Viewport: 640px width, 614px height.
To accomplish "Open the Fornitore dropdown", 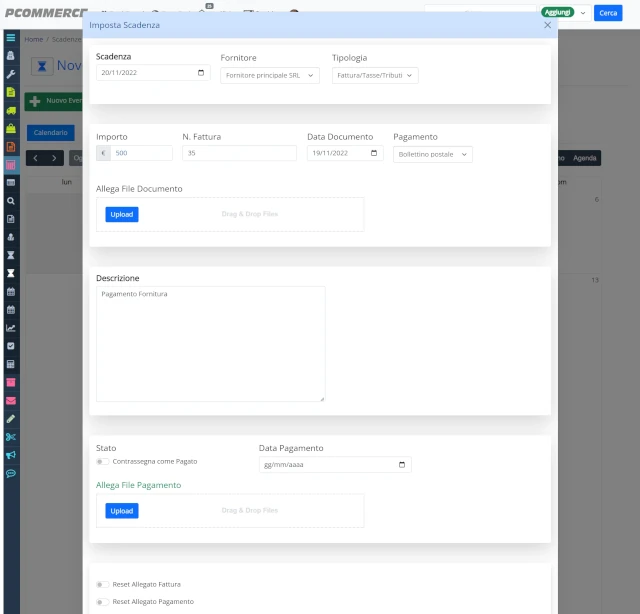I will point(270,76).
